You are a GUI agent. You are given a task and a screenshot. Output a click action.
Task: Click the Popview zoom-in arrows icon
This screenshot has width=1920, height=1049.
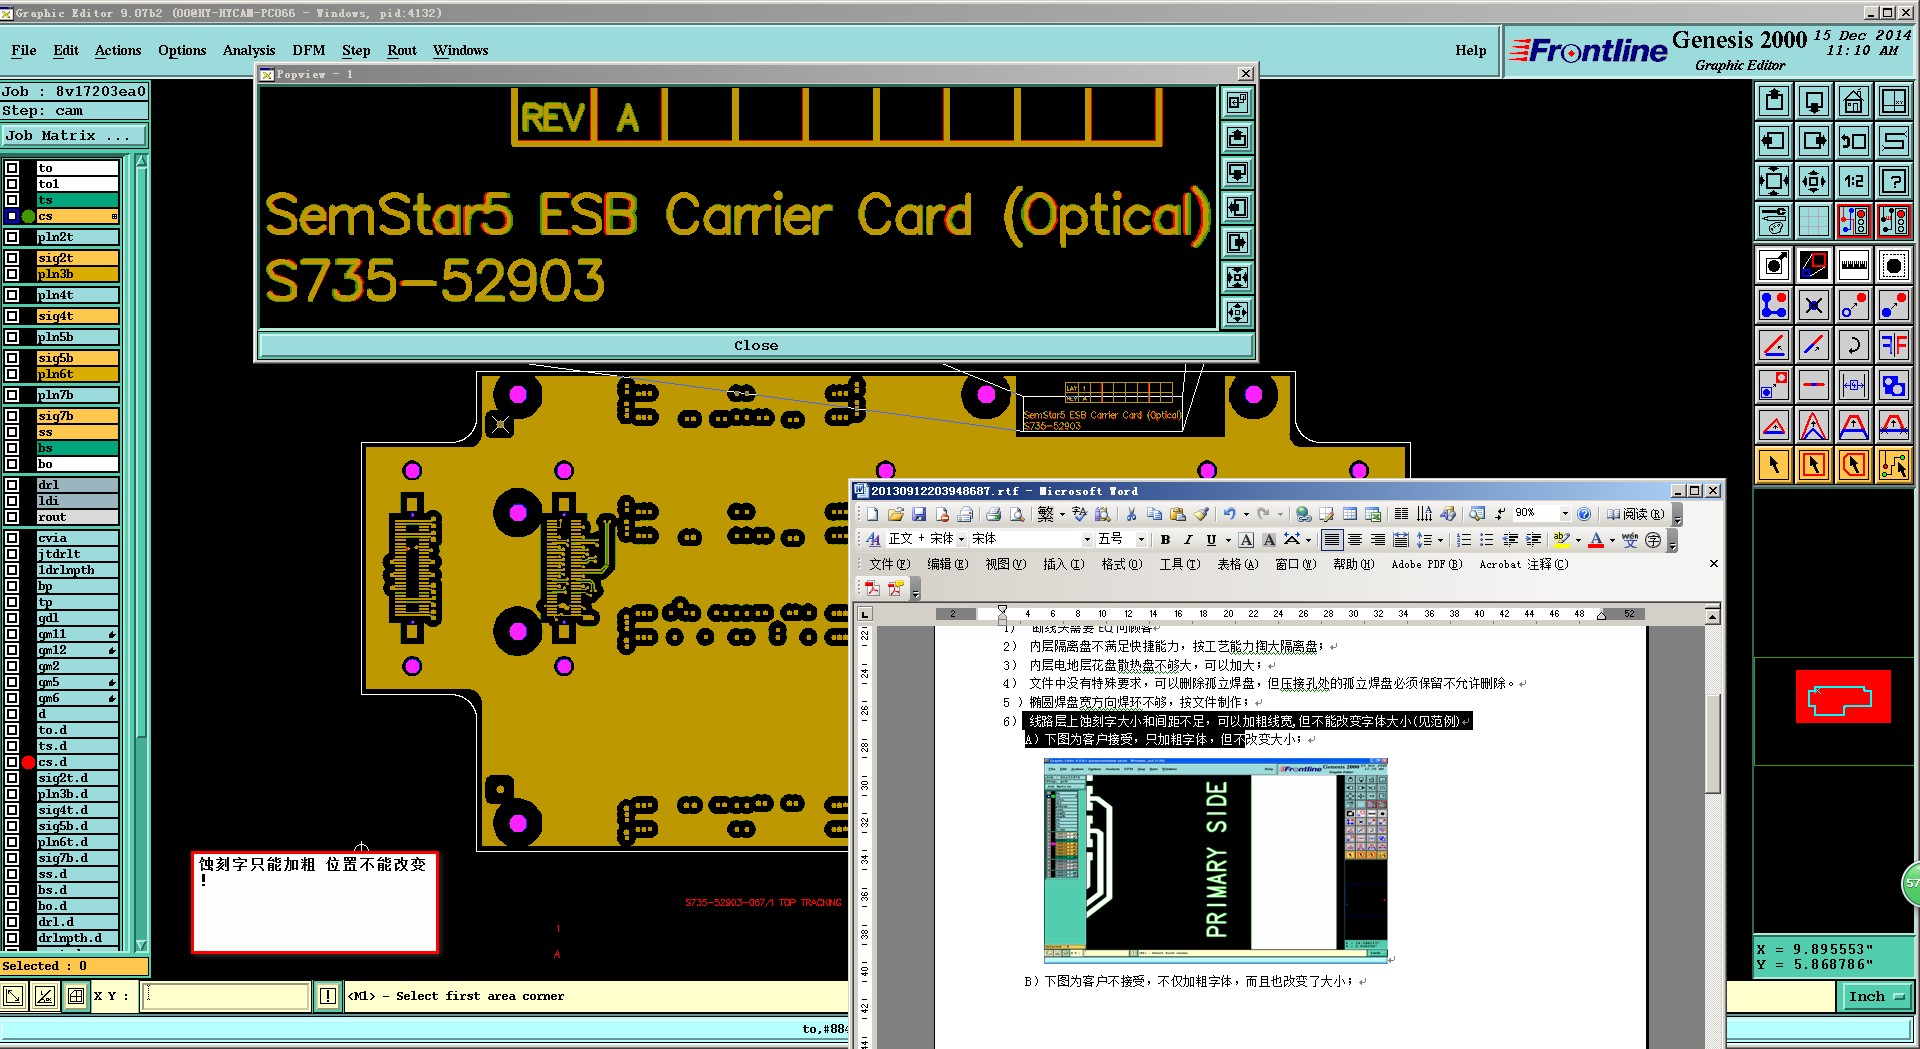tap(1237, 277)
